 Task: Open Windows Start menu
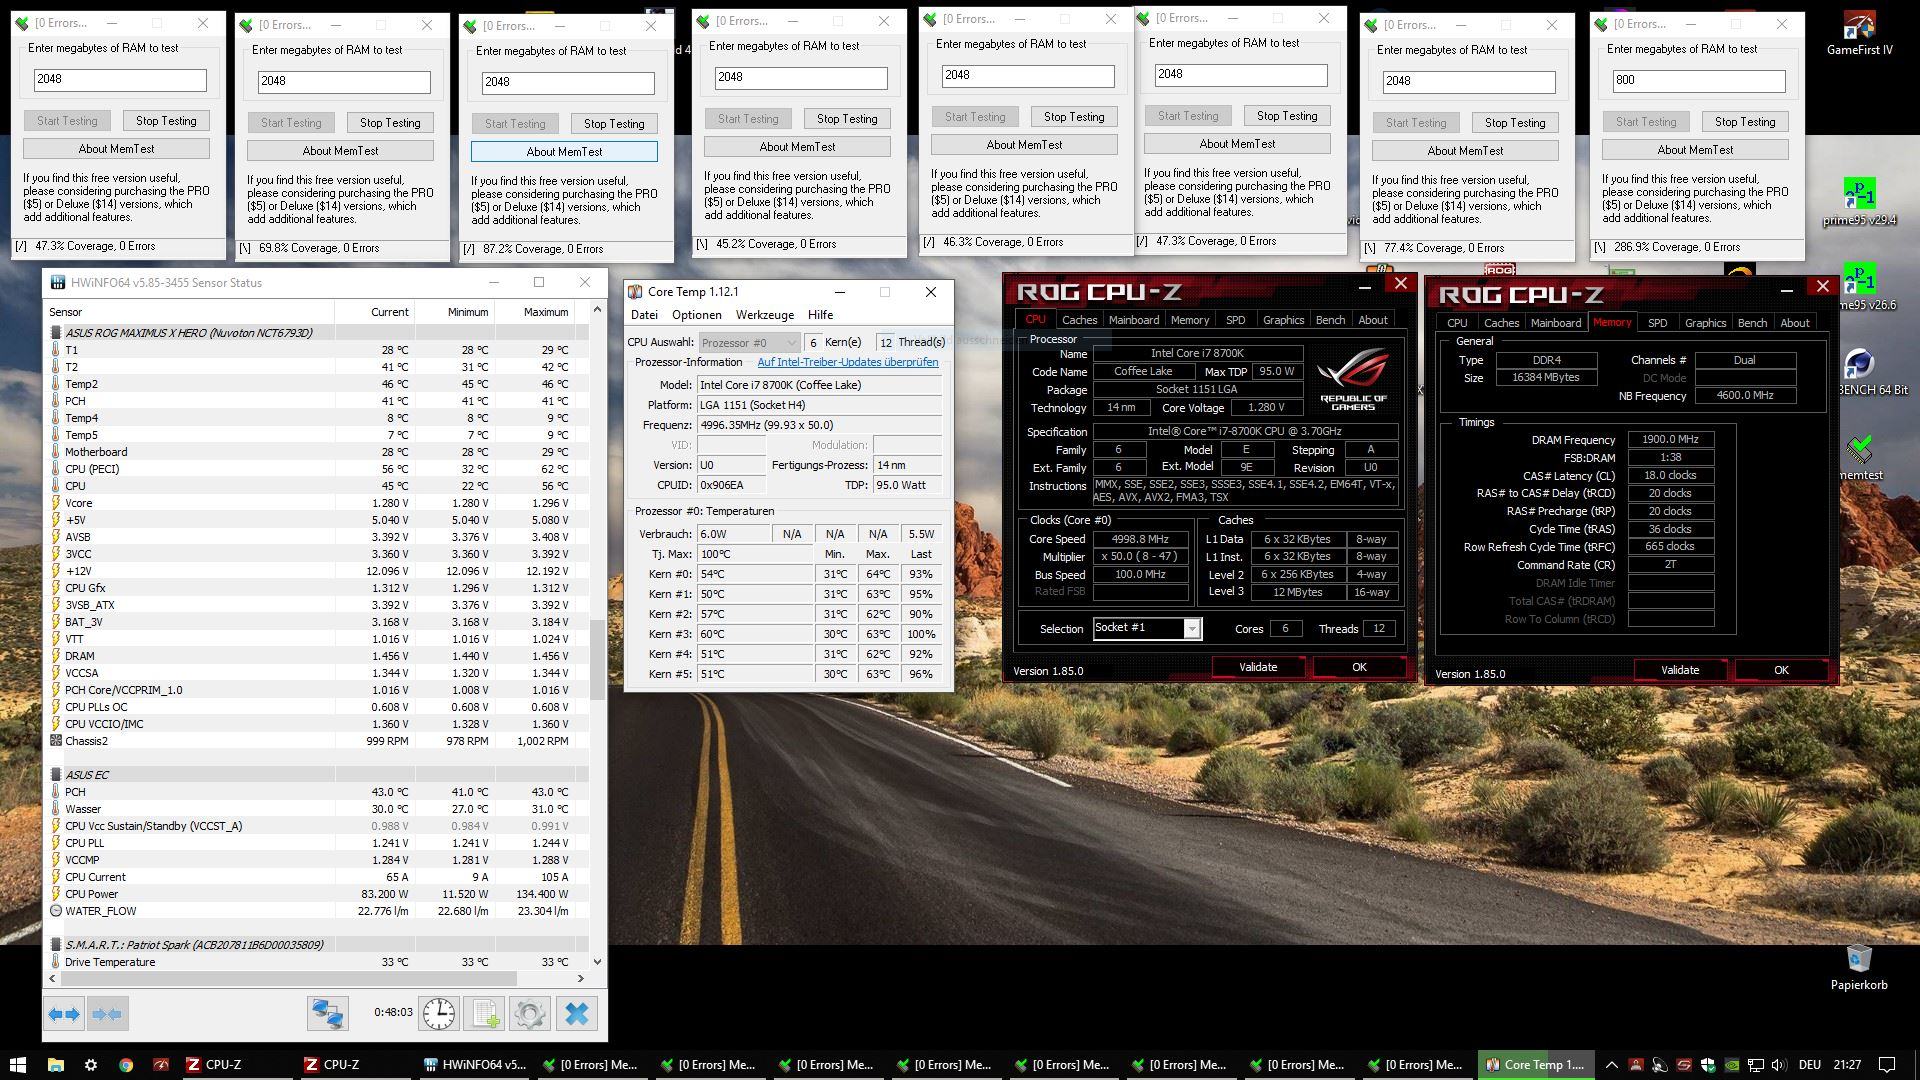17,1065
